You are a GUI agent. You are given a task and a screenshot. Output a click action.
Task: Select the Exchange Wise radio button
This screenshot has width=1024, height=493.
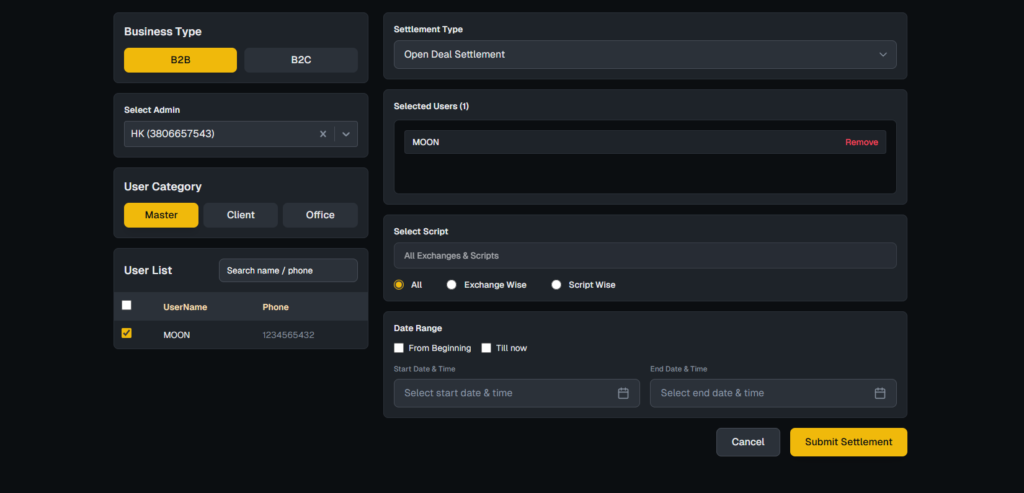[452, 285]
